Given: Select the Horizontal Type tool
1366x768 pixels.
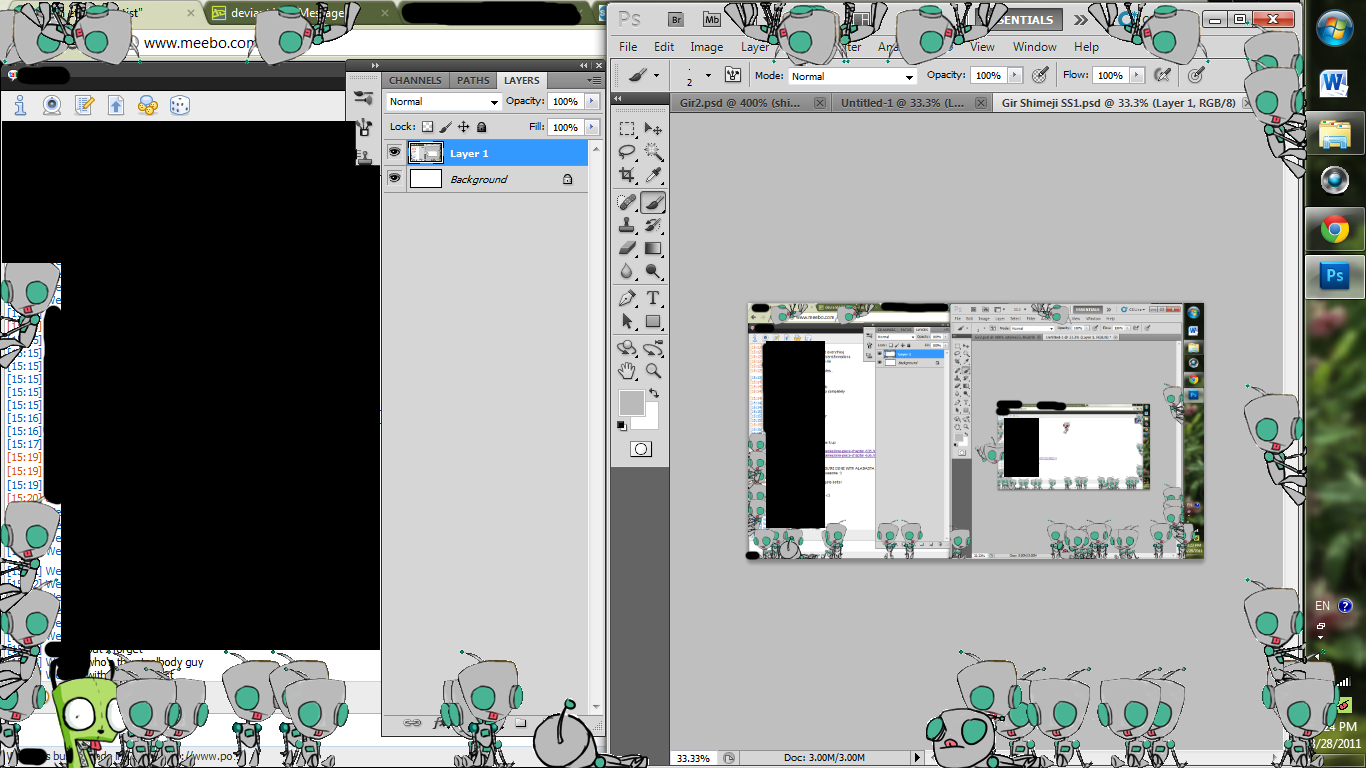Looking at the screenshot, I should (653, 298).
